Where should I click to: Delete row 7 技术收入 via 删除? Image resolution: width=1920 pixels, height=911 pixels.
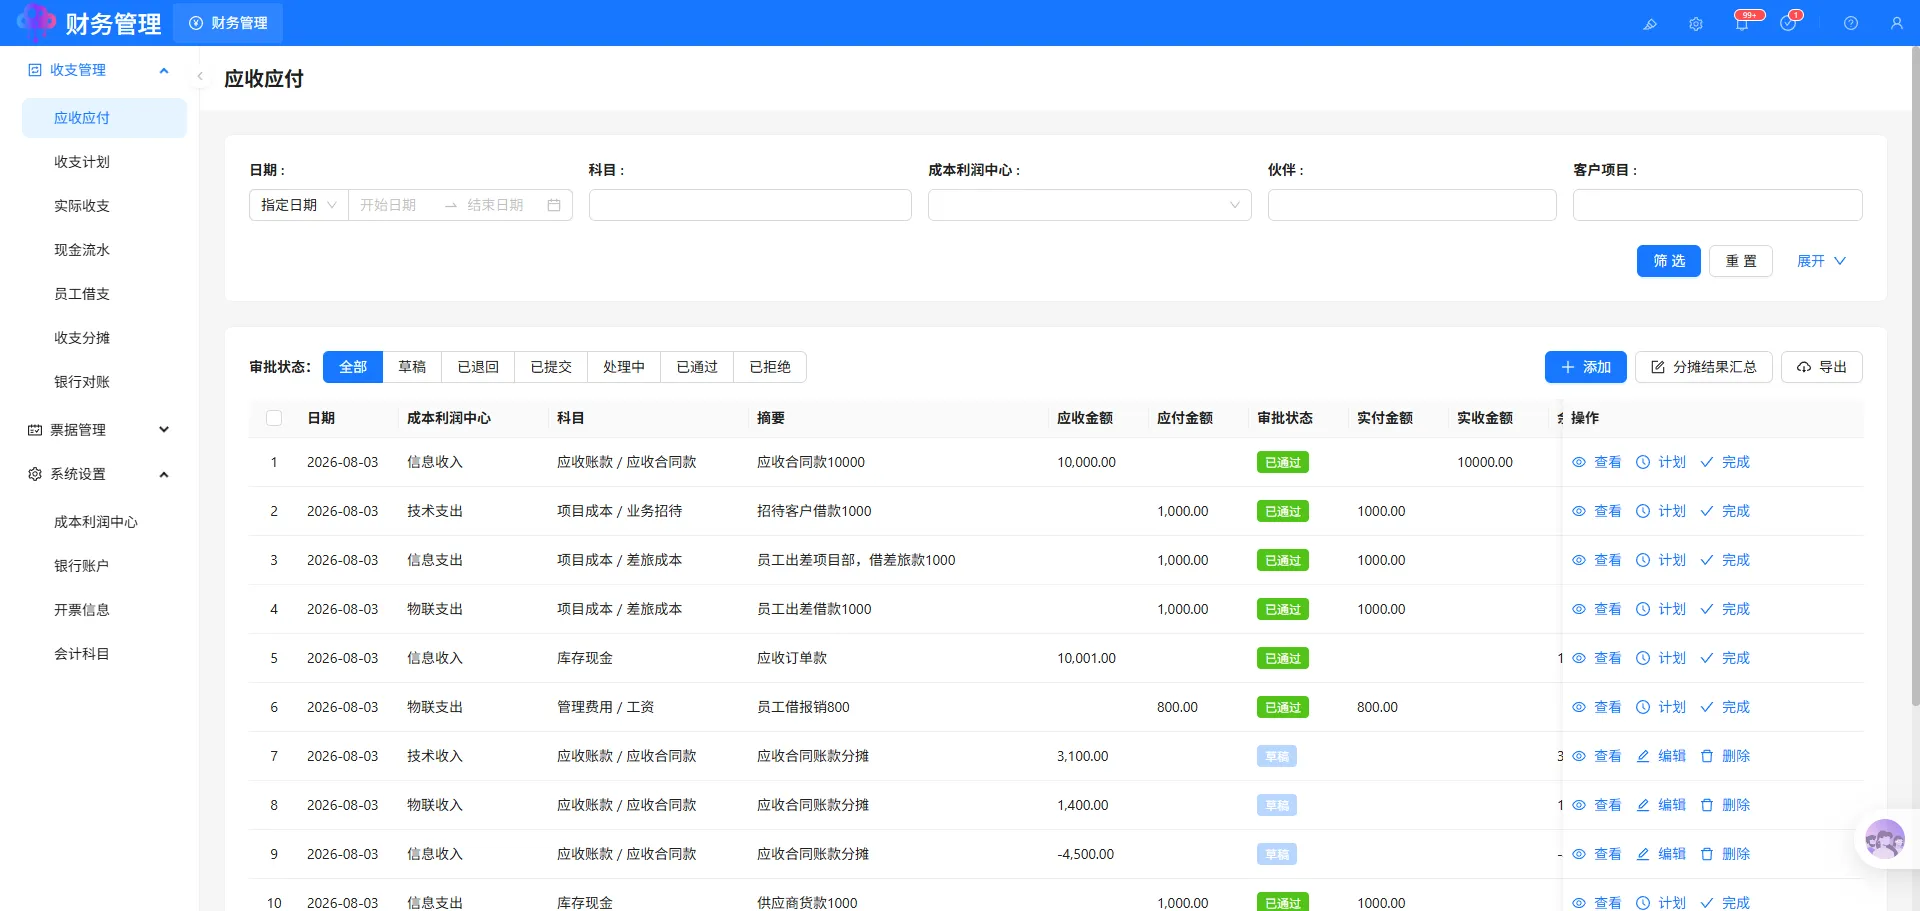point(1725,756)
